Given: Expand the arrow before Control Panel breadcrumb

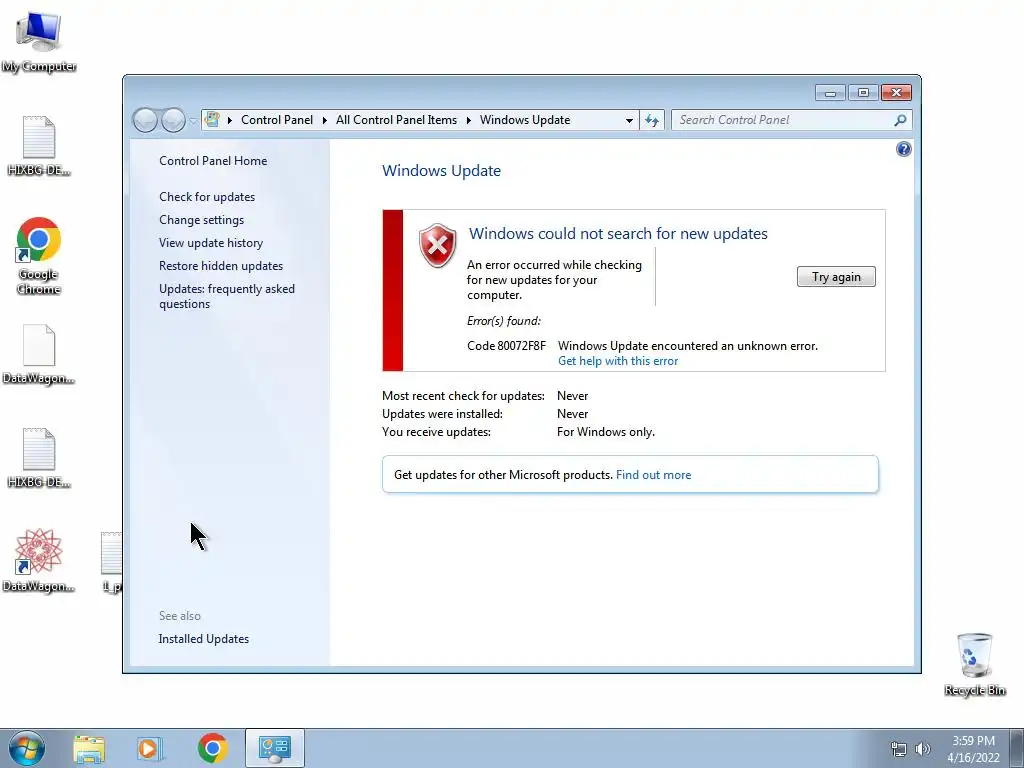Looking at the screenshot, I should (x=230, y=120).
